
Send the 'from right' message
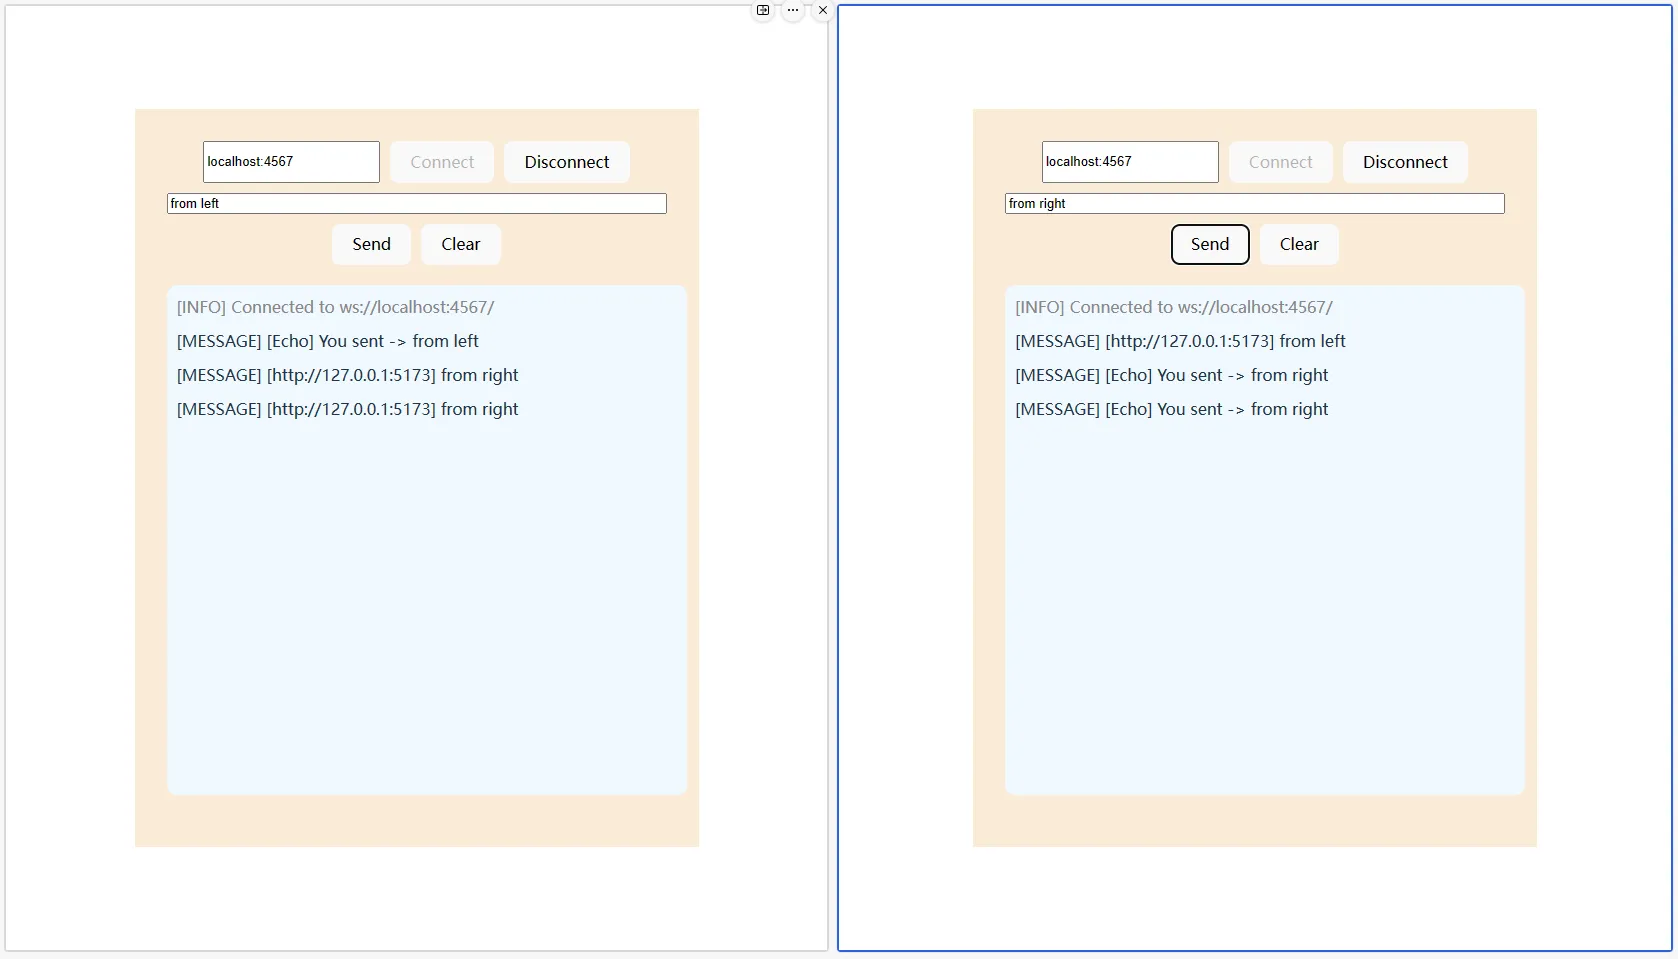(1209, 244)
